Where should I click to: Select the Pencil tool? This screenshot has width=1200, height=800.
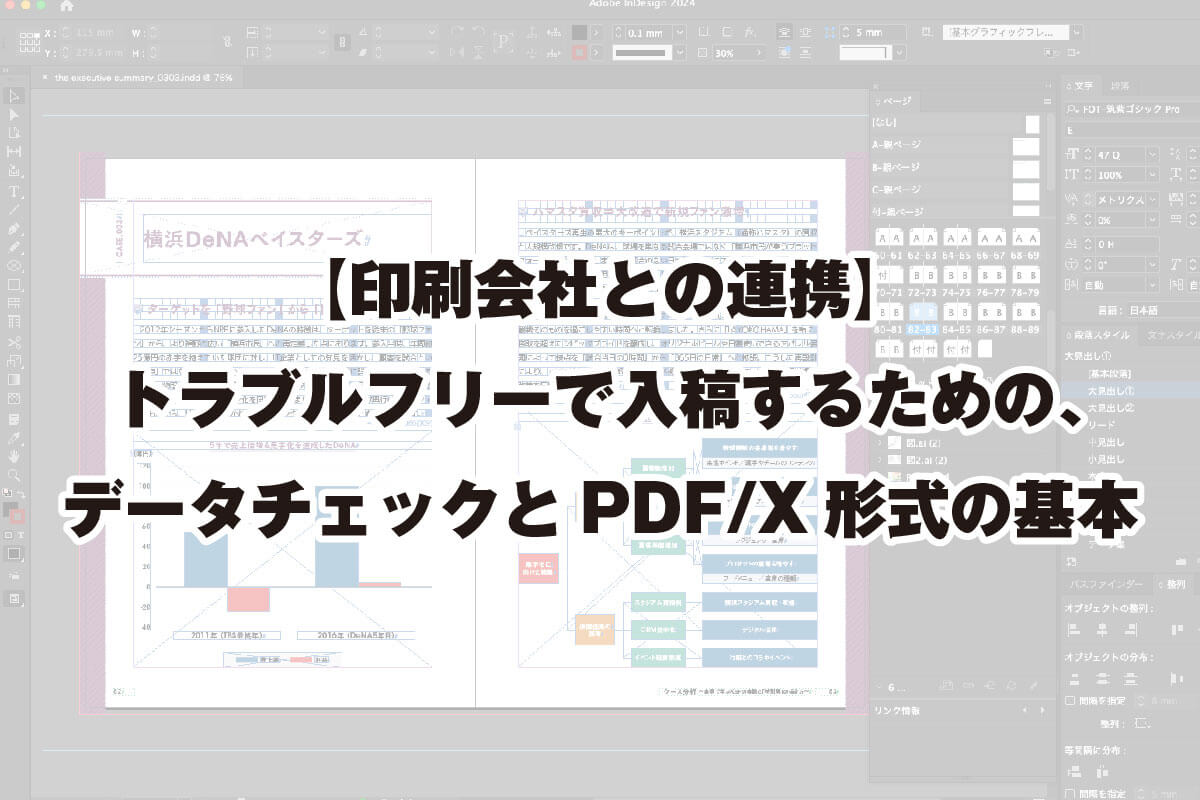click(x=14, y=248)
